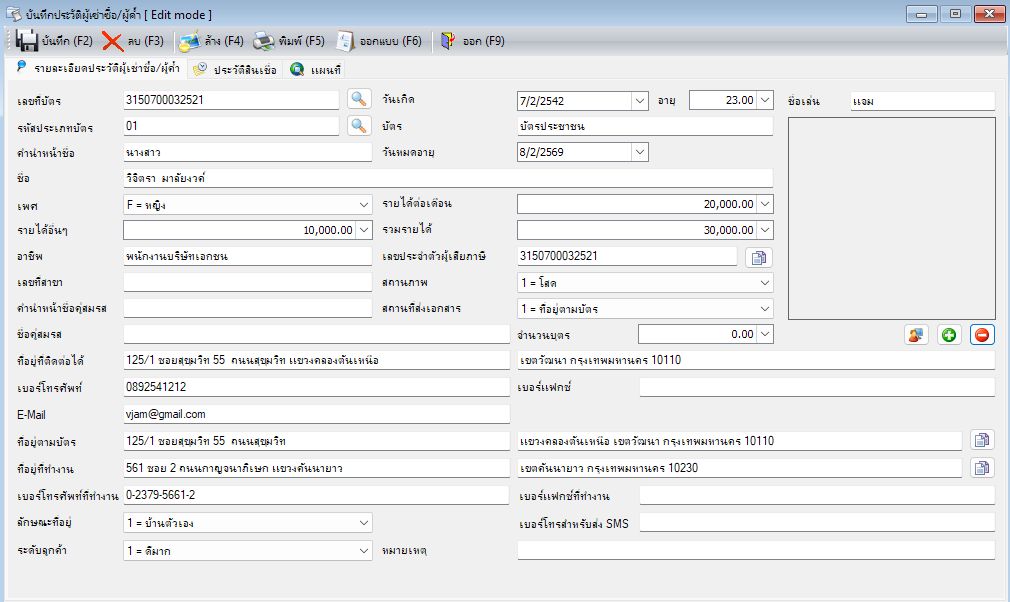1010x602 pixels.
Task: Click the card address first line field
Action: 316,441
